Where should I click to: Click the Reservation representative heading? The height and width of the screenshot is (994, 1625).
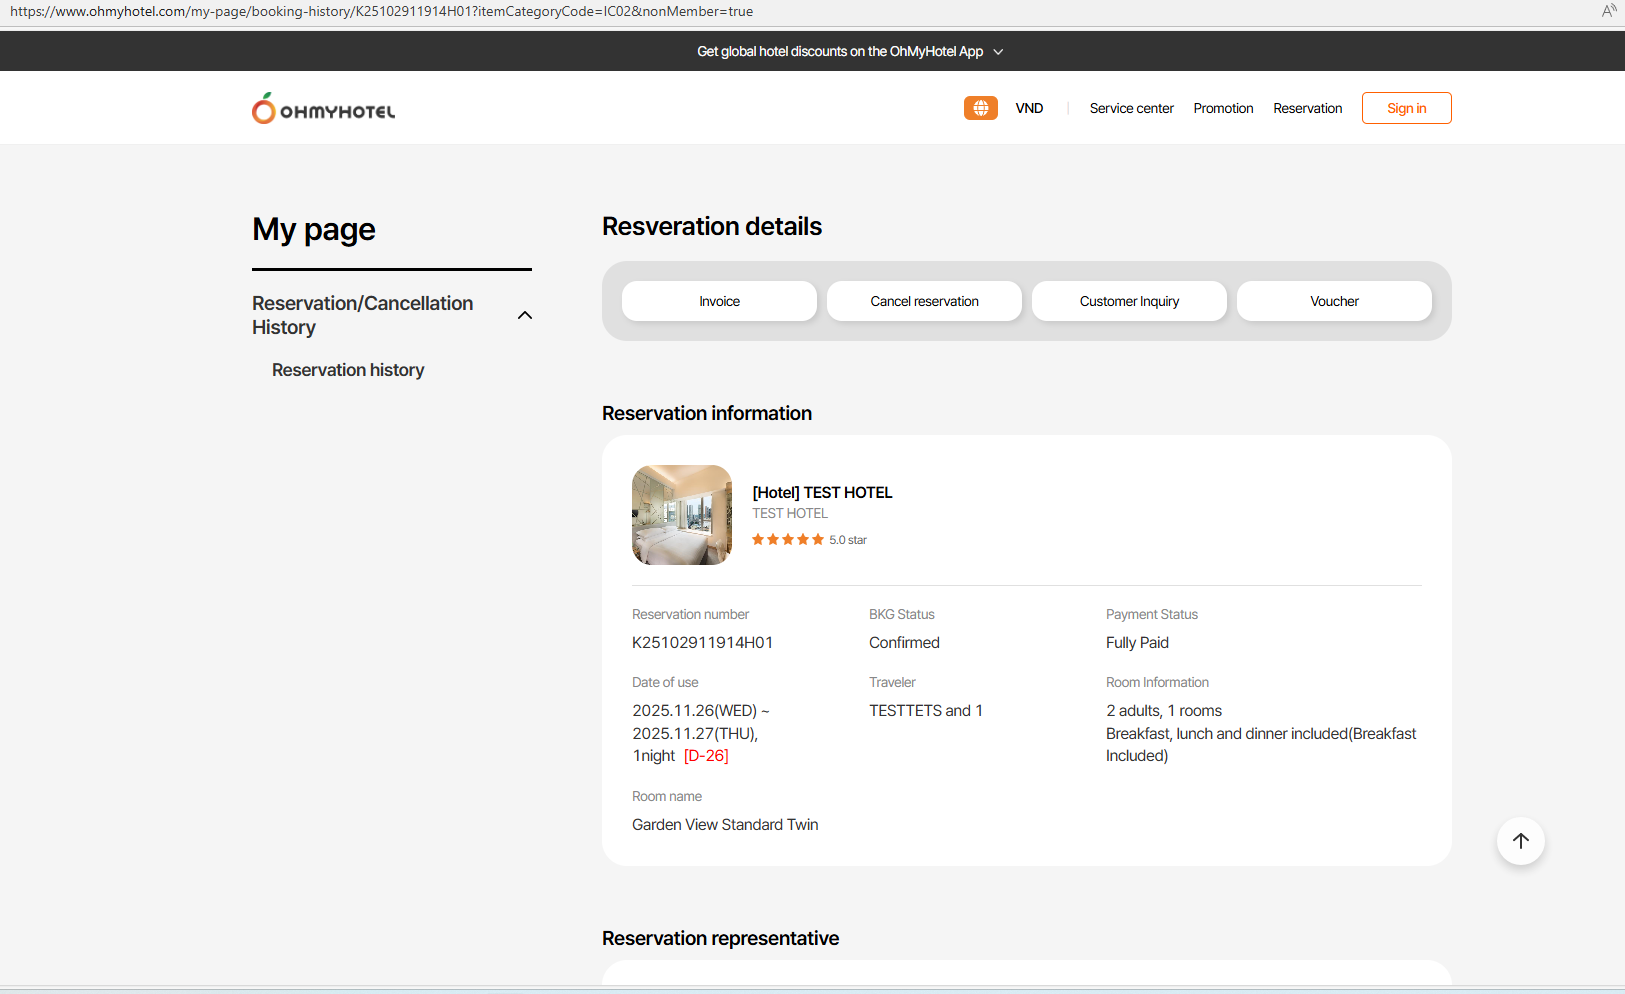720,939
